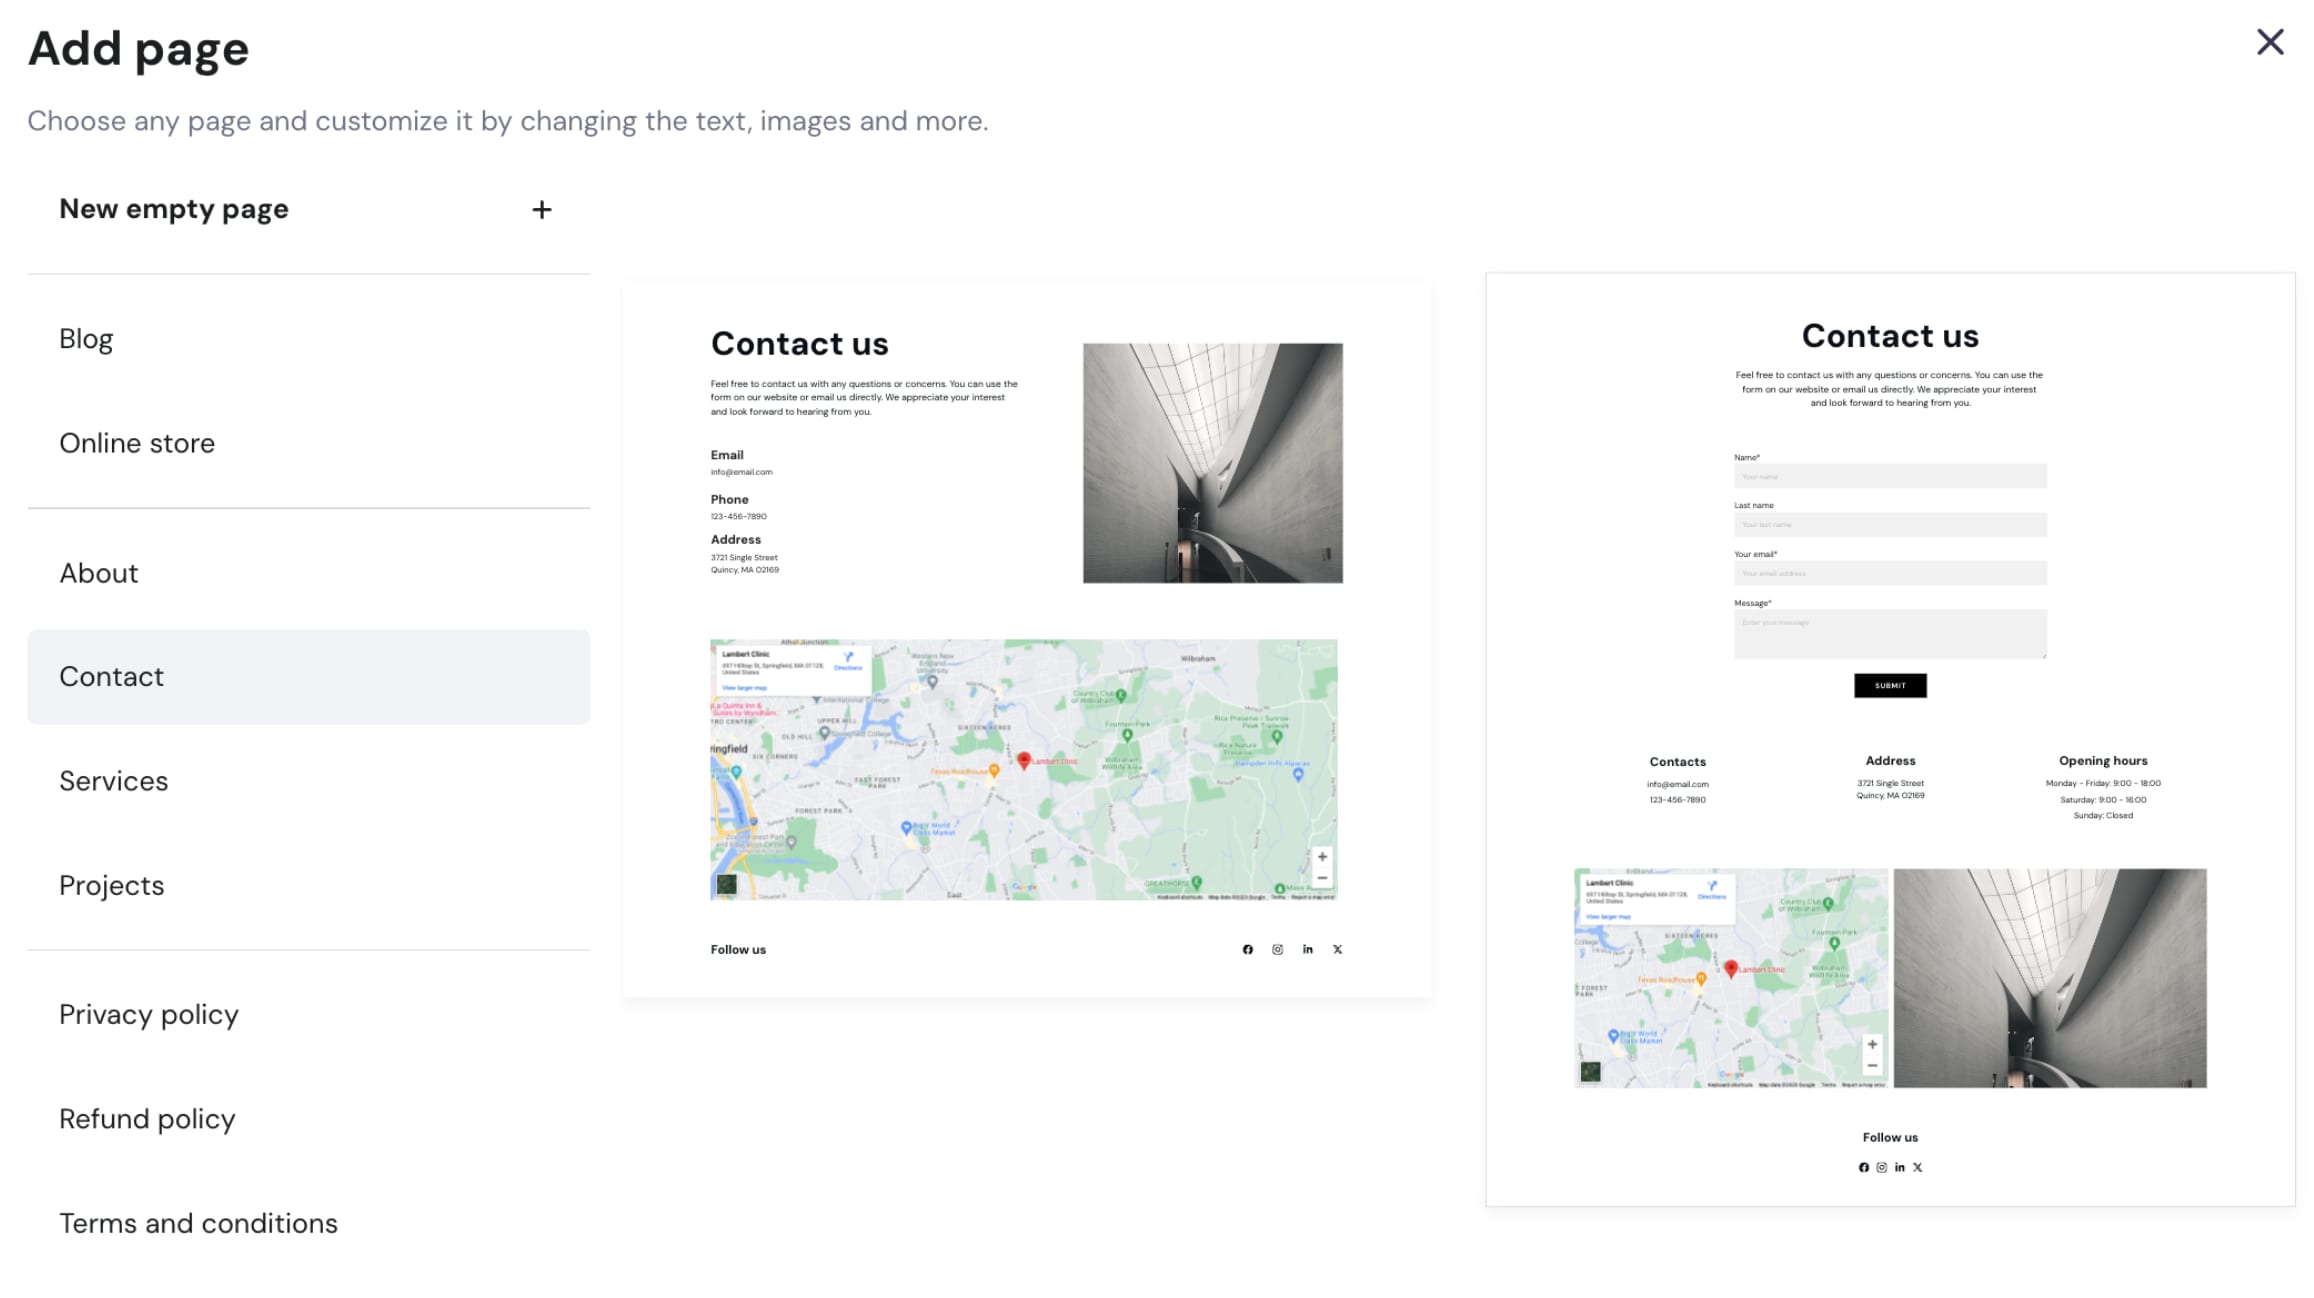2314x1298 pixels.
Task: Expand the Services page category
Action: coord(114,781)
